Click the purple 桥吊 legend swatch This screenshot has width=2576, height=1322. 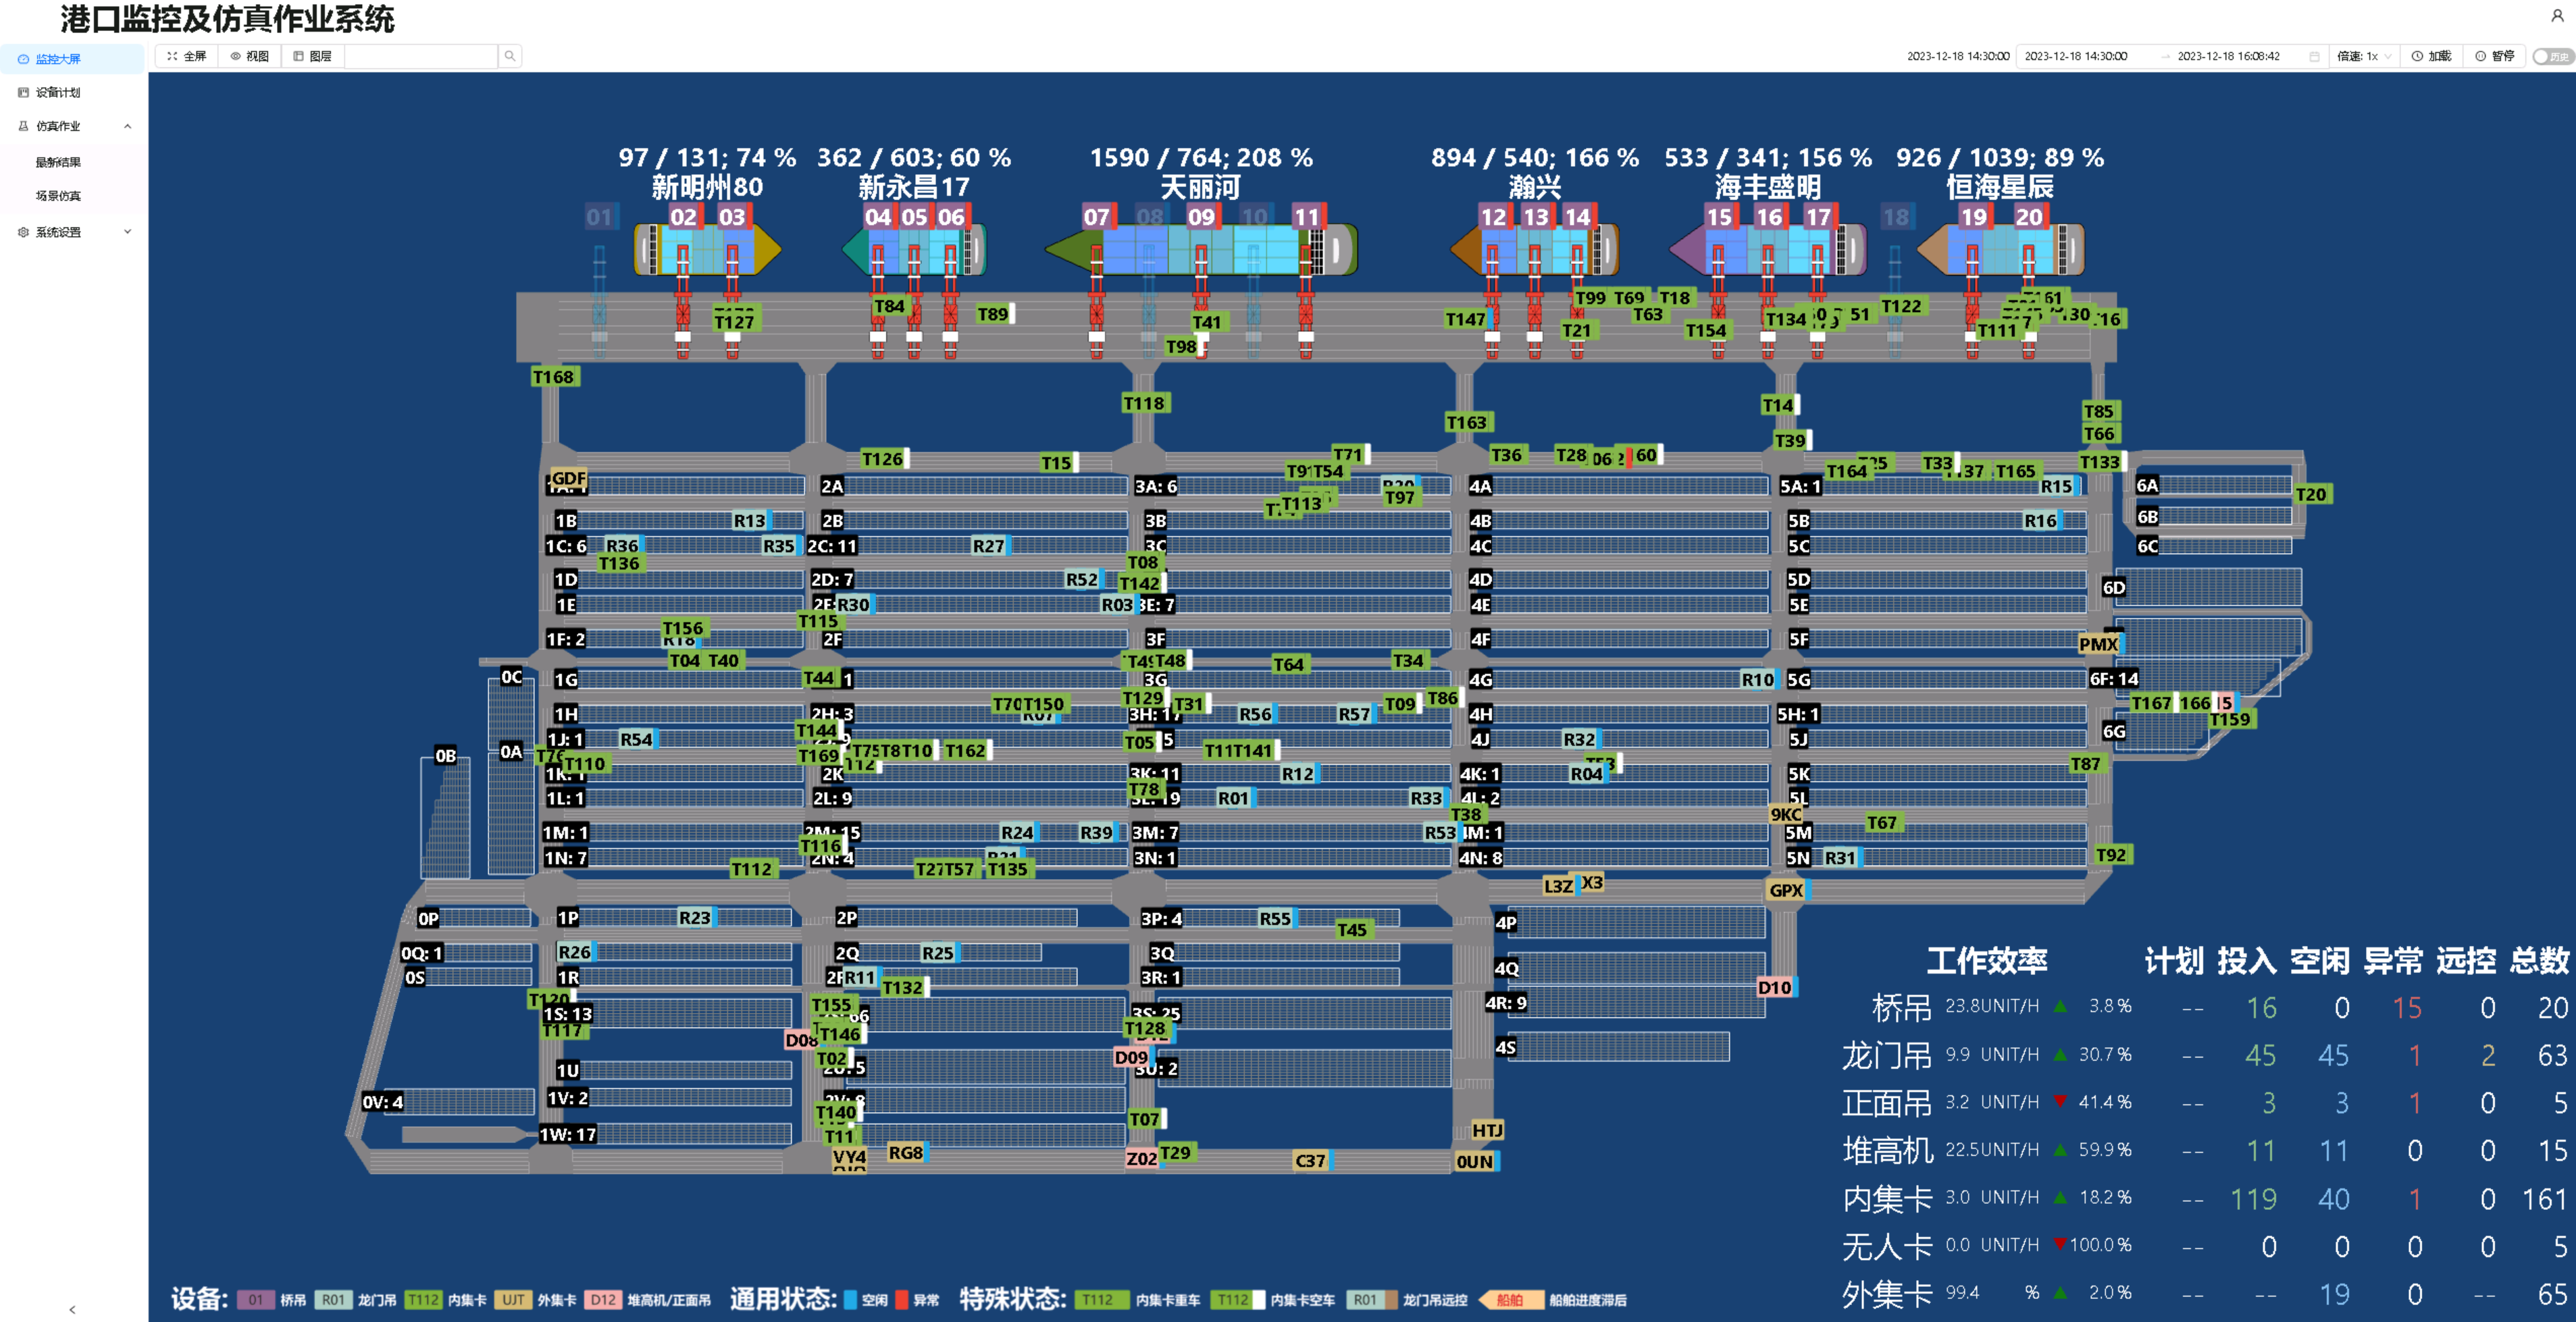click(x=256, y=1300)
